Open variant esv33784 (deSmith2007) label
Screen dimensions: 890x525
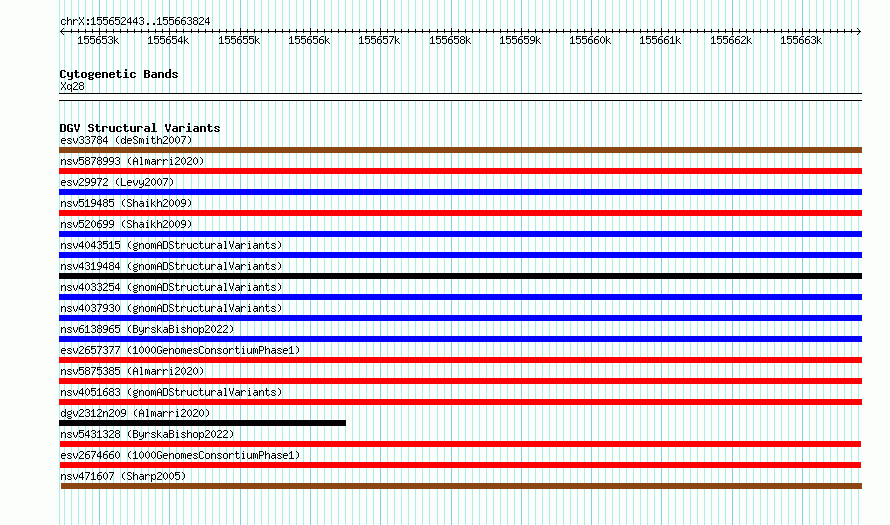pos(126,140)
